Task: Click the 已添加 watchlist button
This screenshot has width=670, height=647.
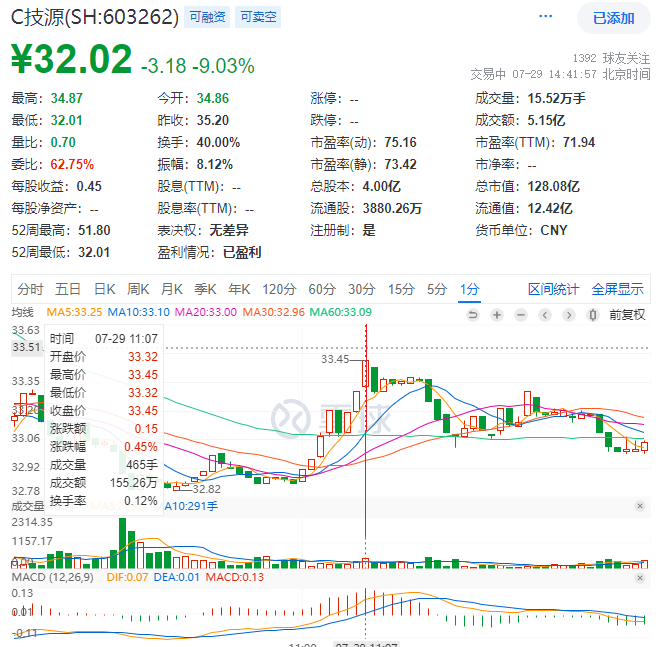Action: pos(614,18)
